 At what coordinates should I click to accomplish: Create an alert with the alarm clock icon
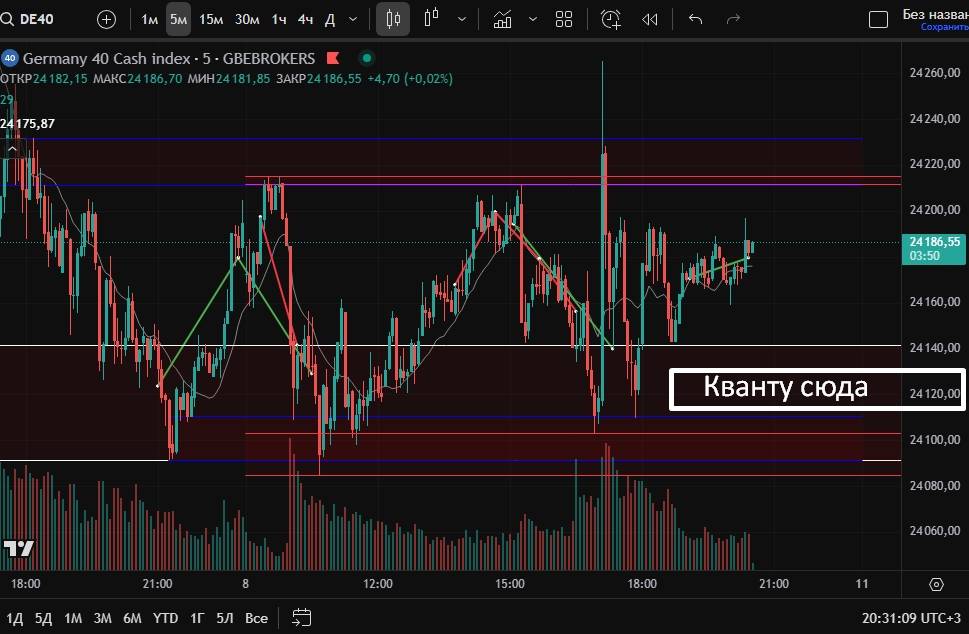pyautogui.click(x=610, y=19)
